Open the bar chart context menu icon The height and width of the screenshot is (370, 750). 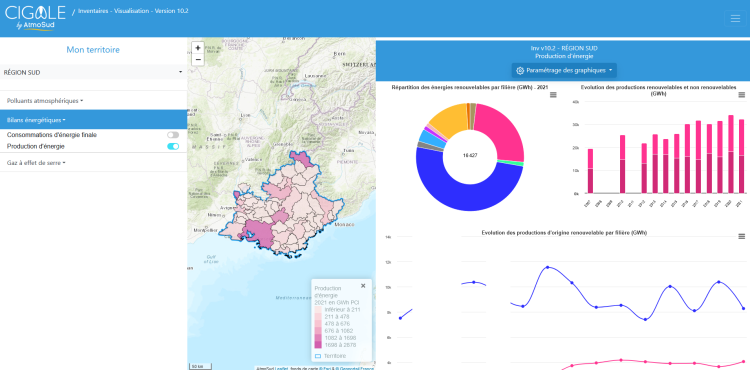[741, 95]
